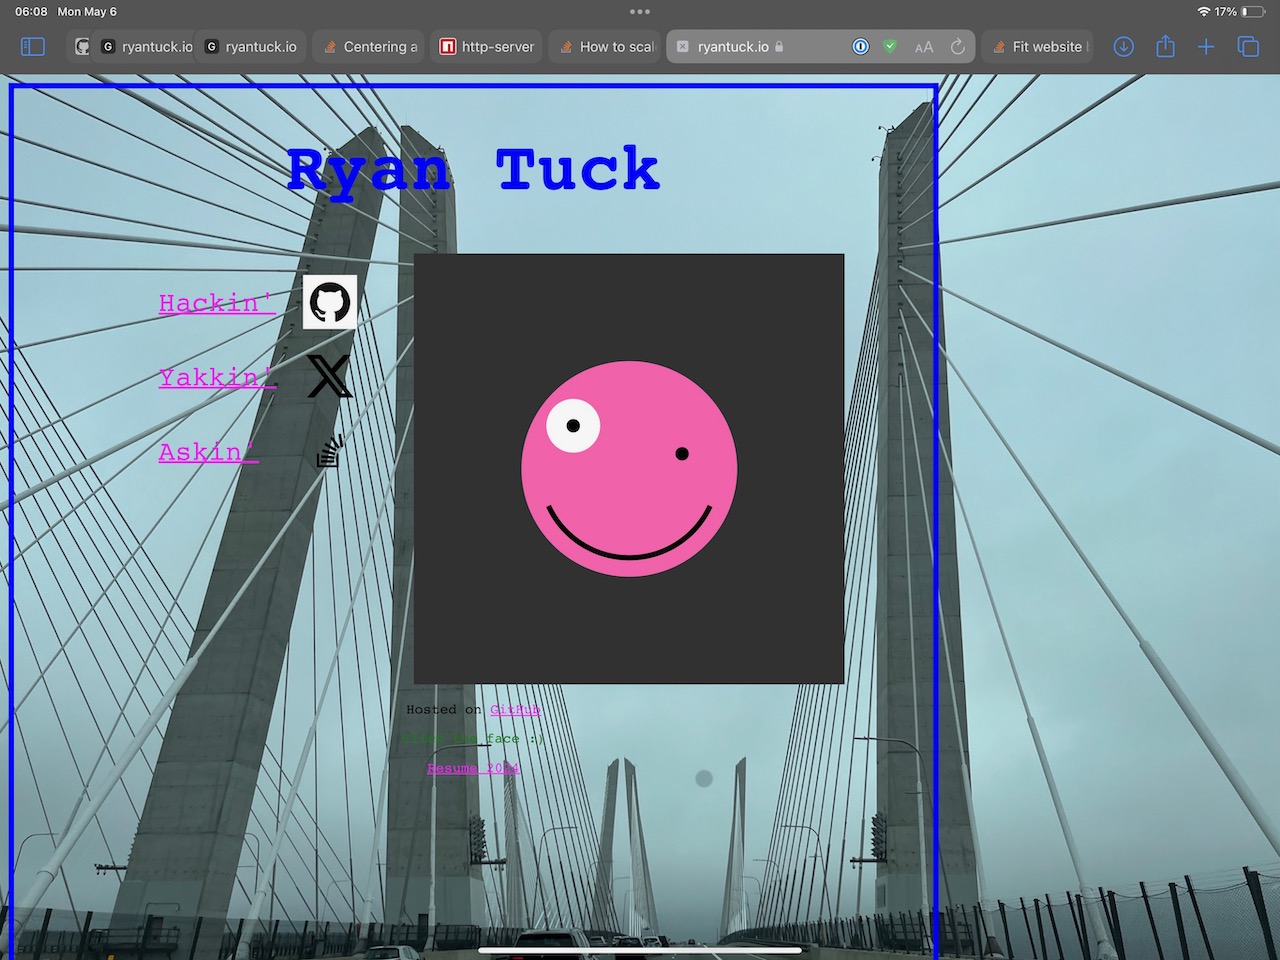Click the X (Twitter) logo icon
The image size is (1280, 960).
[329, 376]
